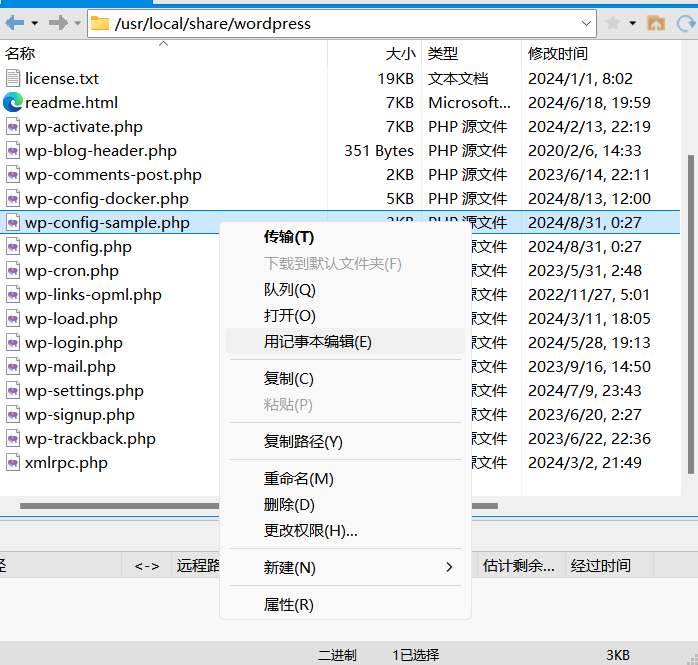
Task: Open 更改权限(H)... from the context menu
Action: point(345,531)
